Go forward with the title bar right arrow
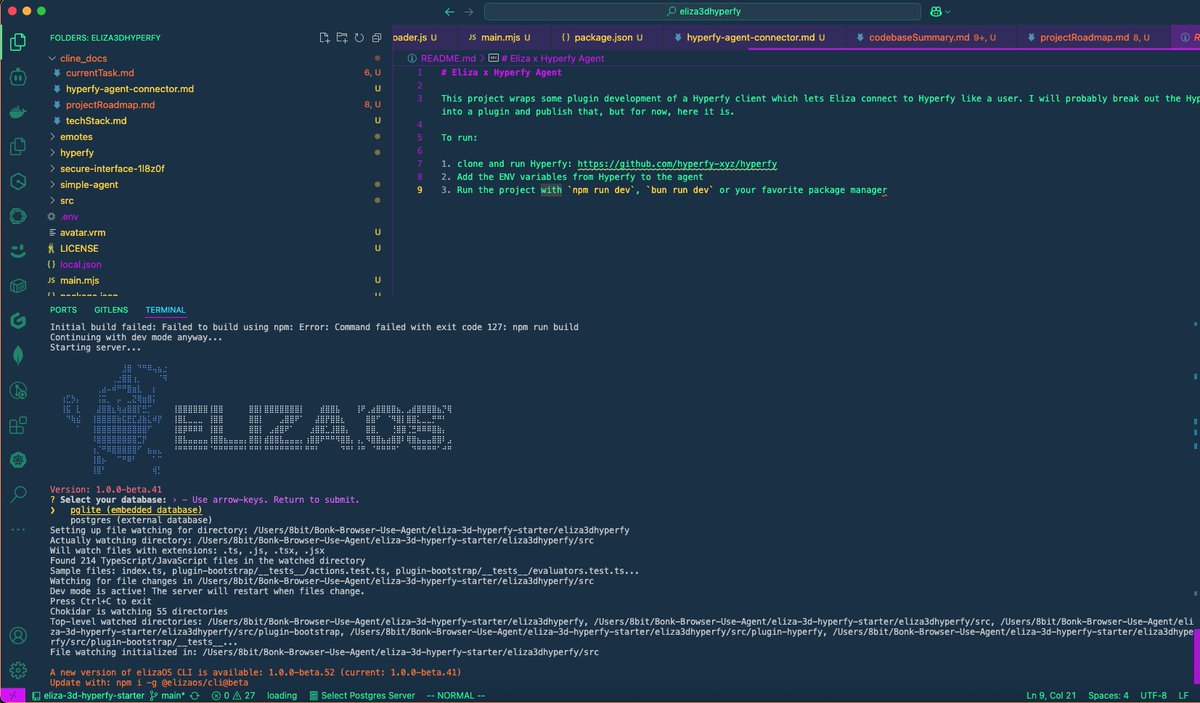The width and height of the screenshot is (1200, 703). (469, 11)
